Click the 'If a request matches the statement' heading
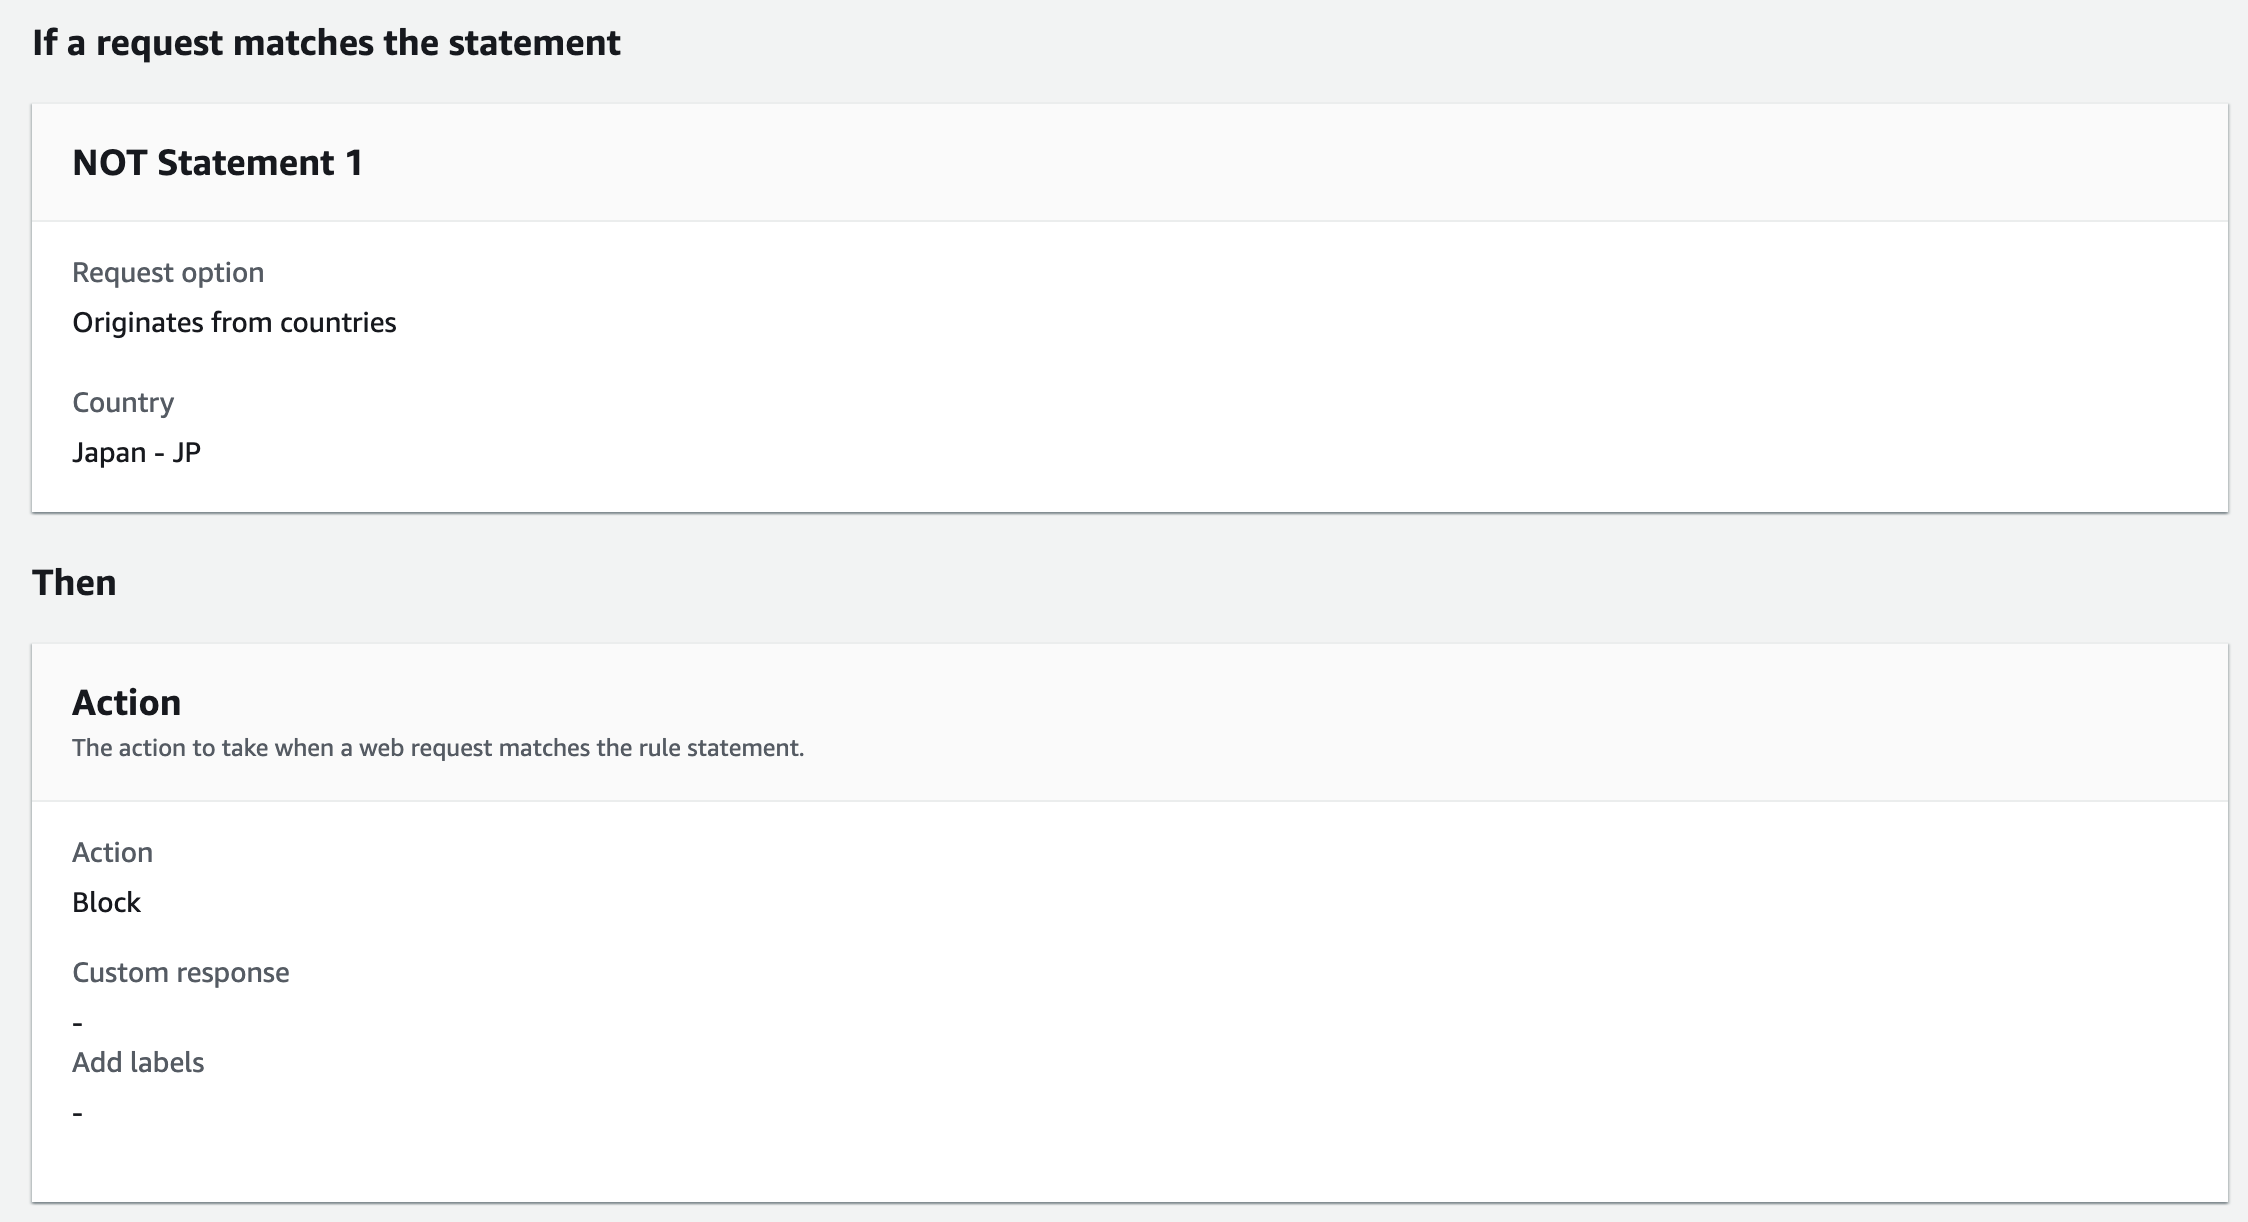This screenshot has height=1222, width=2248. tap(326, 43)
